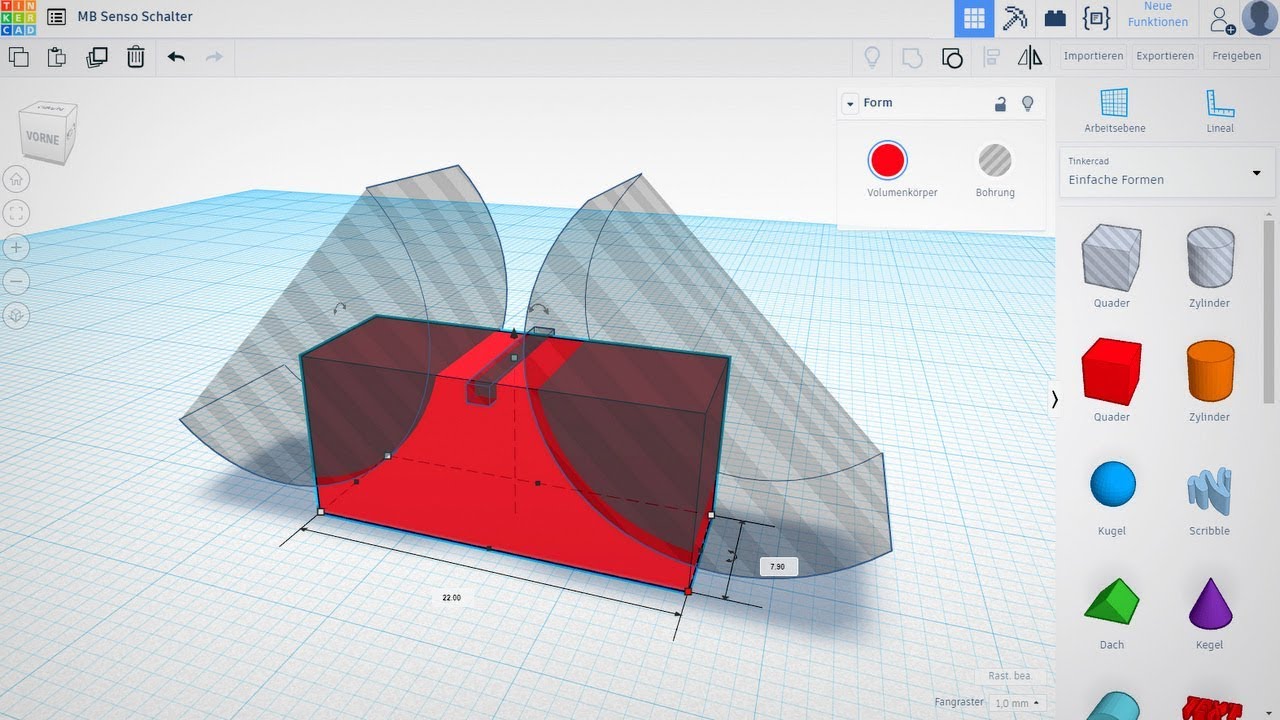Zoom out the viewport

tap(17, 281)
